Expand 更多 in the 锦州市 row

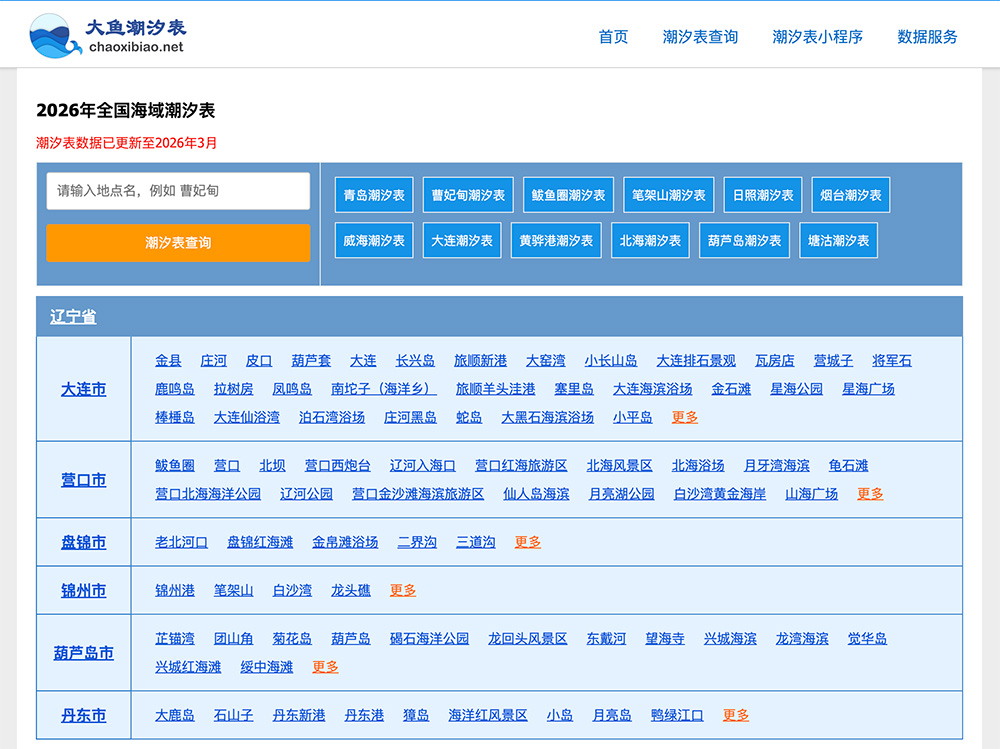tap(402, 591)
